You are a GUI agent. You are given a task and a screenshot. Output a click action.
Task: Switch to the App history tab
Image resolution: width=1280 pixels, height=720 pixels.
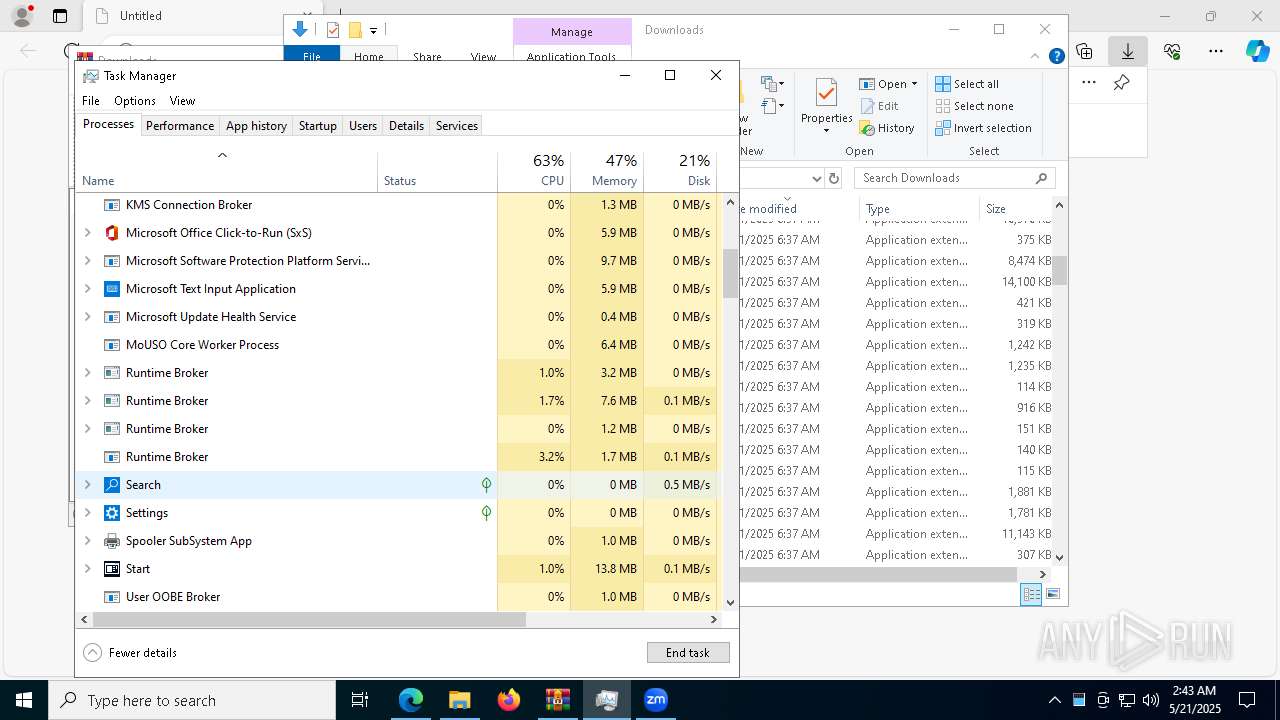[256, 126]
